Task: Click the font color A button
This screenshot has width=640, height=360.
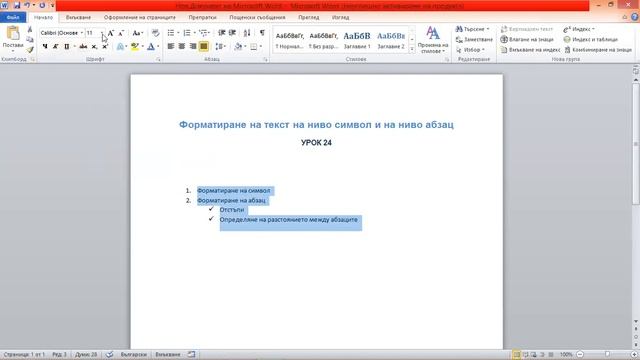Action: (x=151, y=47)
